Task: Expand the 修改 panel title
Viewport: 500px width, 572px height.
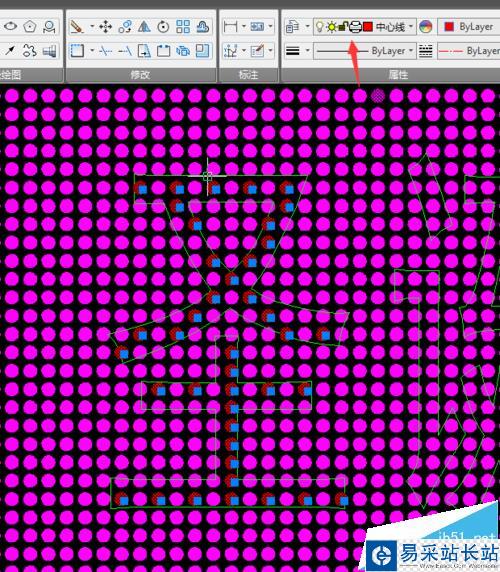Action: [x=140, y=75]
